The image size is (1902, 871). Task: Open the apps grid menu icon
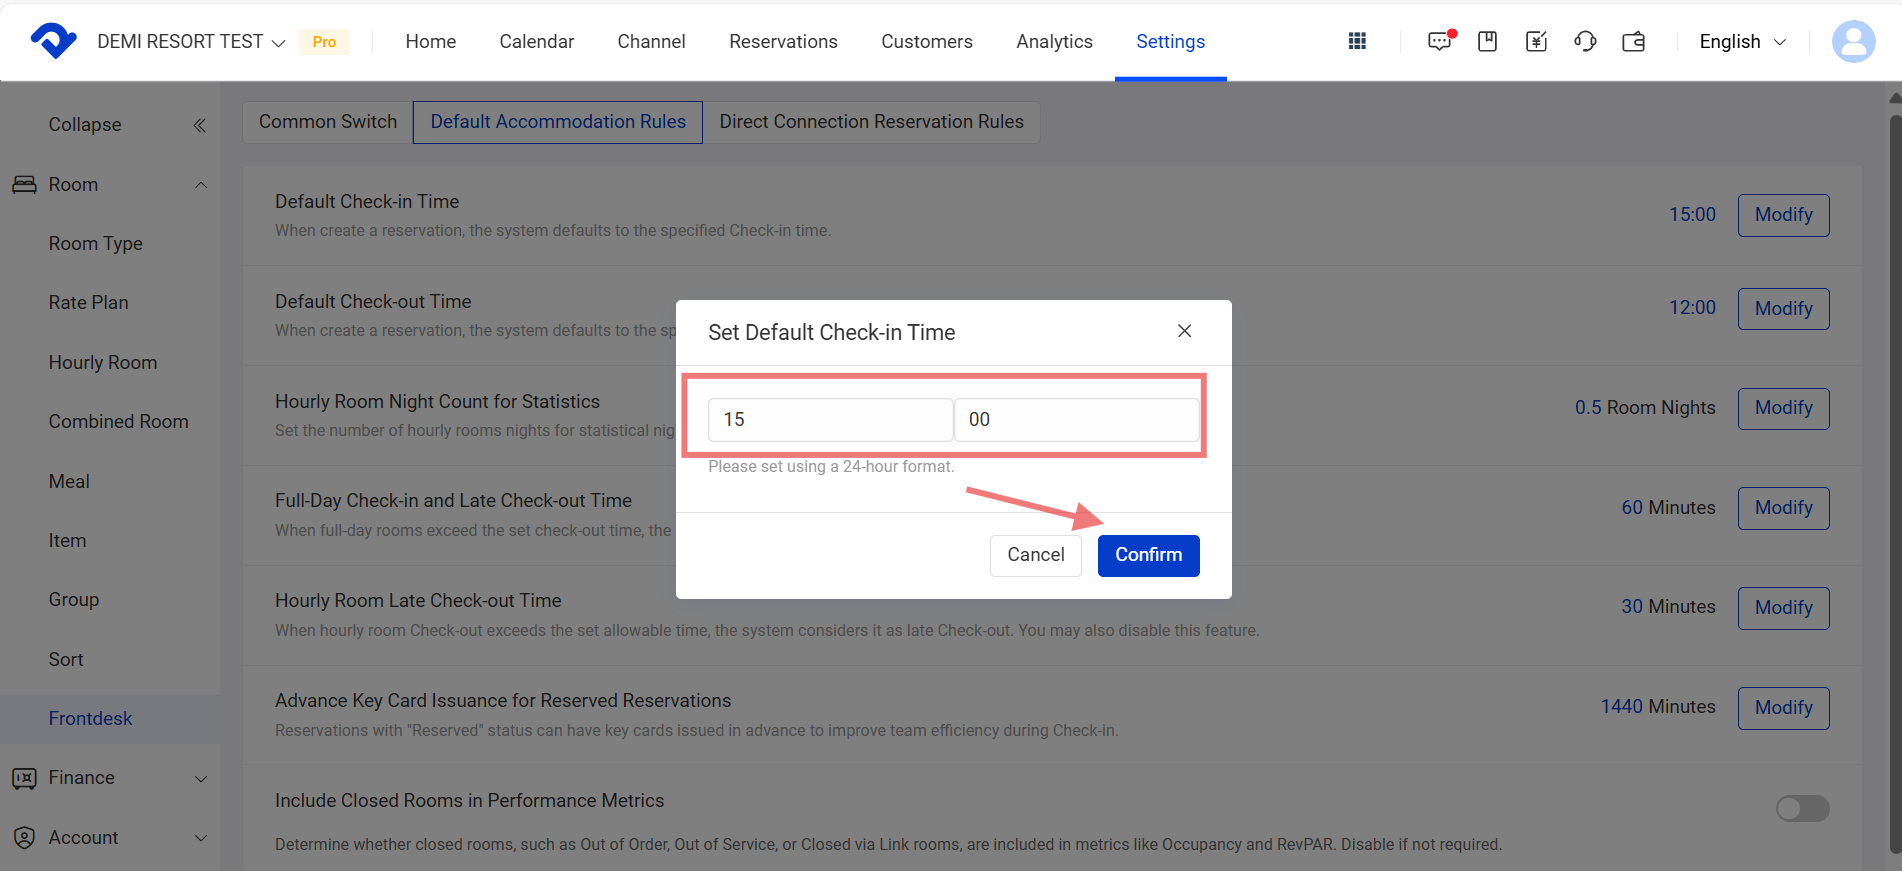click(x=1357, y=41)
